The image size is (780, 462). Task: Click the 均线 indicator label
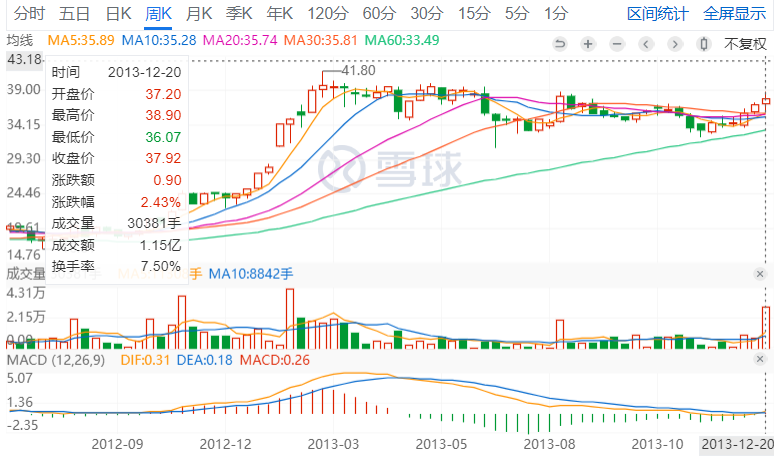pyautogui.click(x=19, y=40)
